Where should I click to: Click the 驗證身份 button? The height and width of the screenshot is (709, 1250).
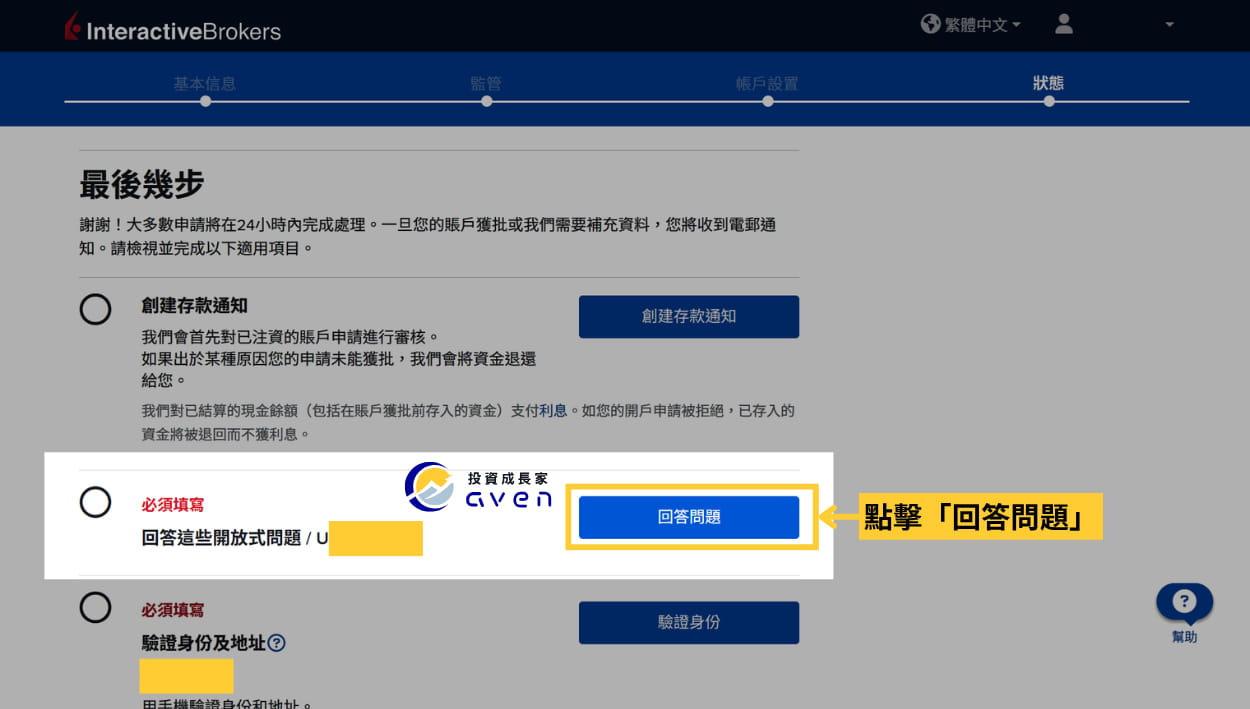point(689,622)
